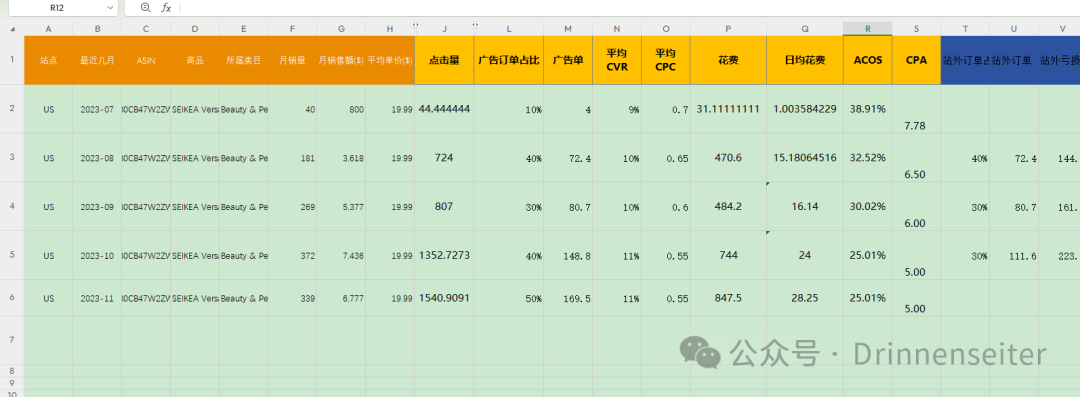Select column P header
1080x397 pixels.
point(728,28)
